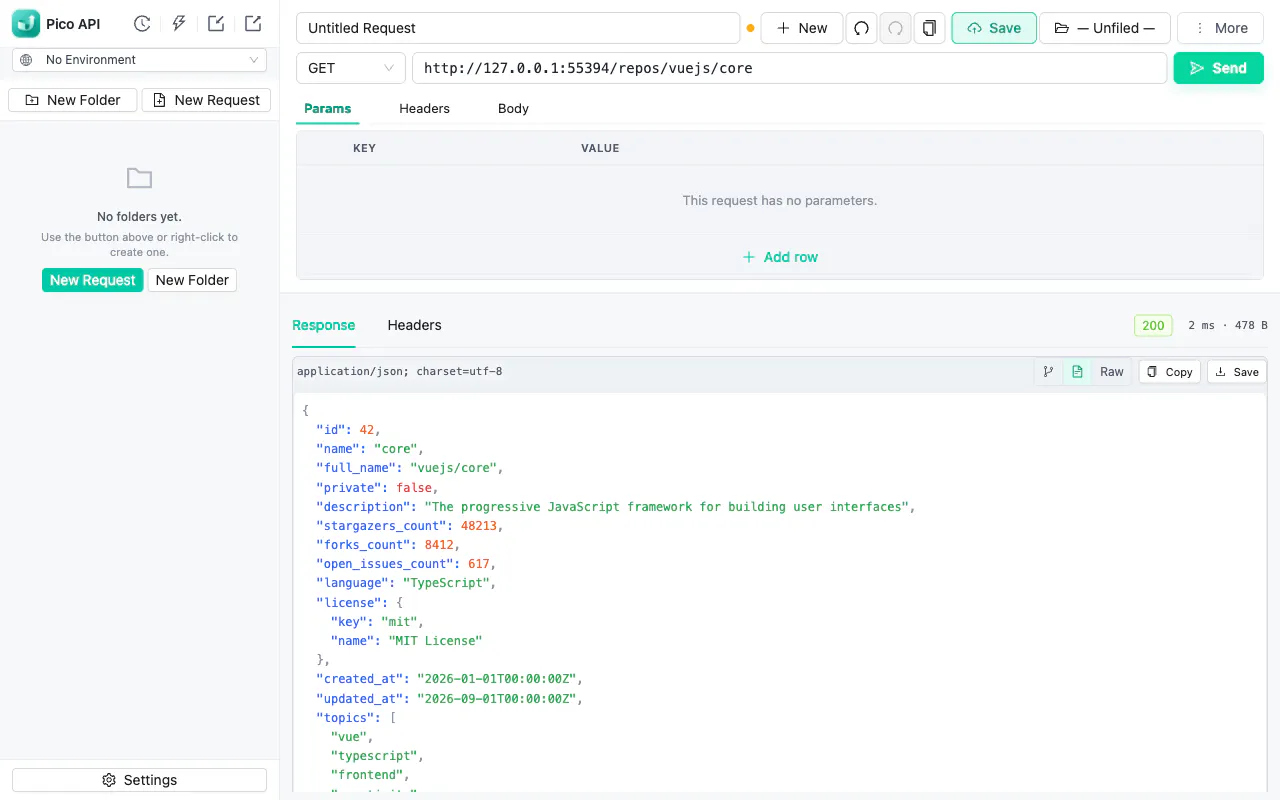
Task: Click the import icon with inward arrow
Action: [x=216, y=24]
